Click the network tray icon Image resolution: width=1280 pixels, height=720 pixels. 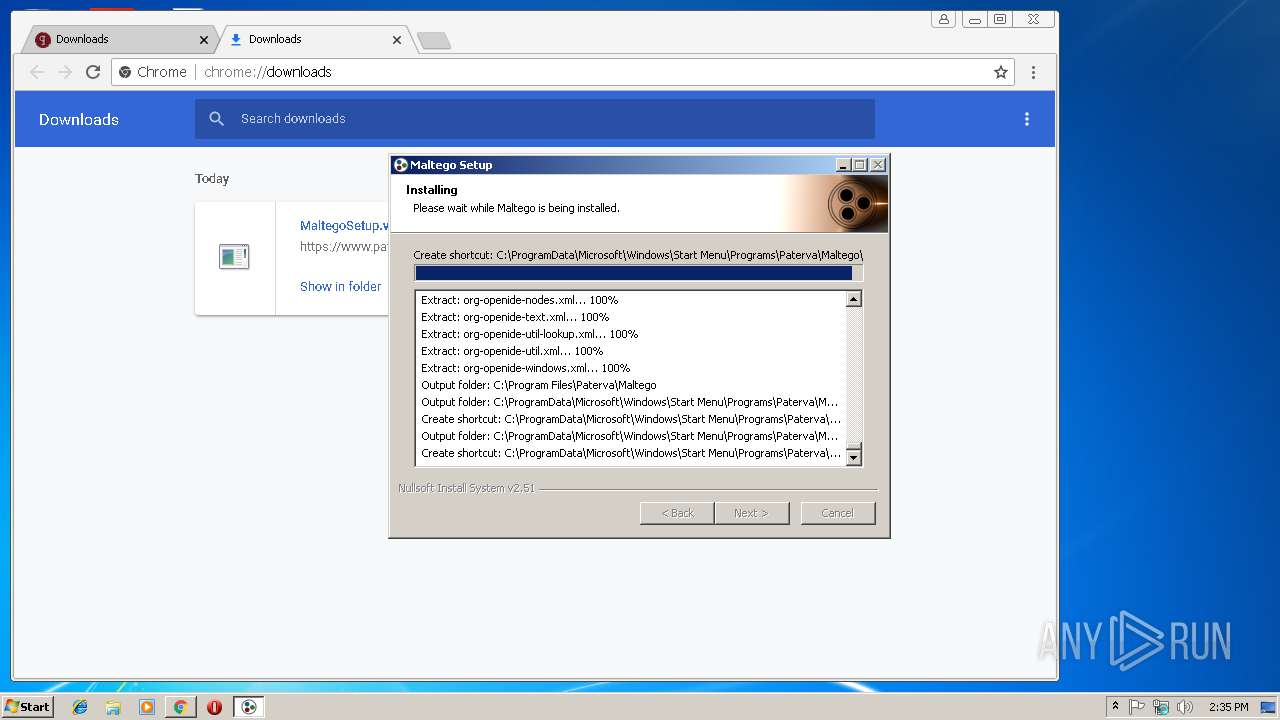tap(1161, 707)
